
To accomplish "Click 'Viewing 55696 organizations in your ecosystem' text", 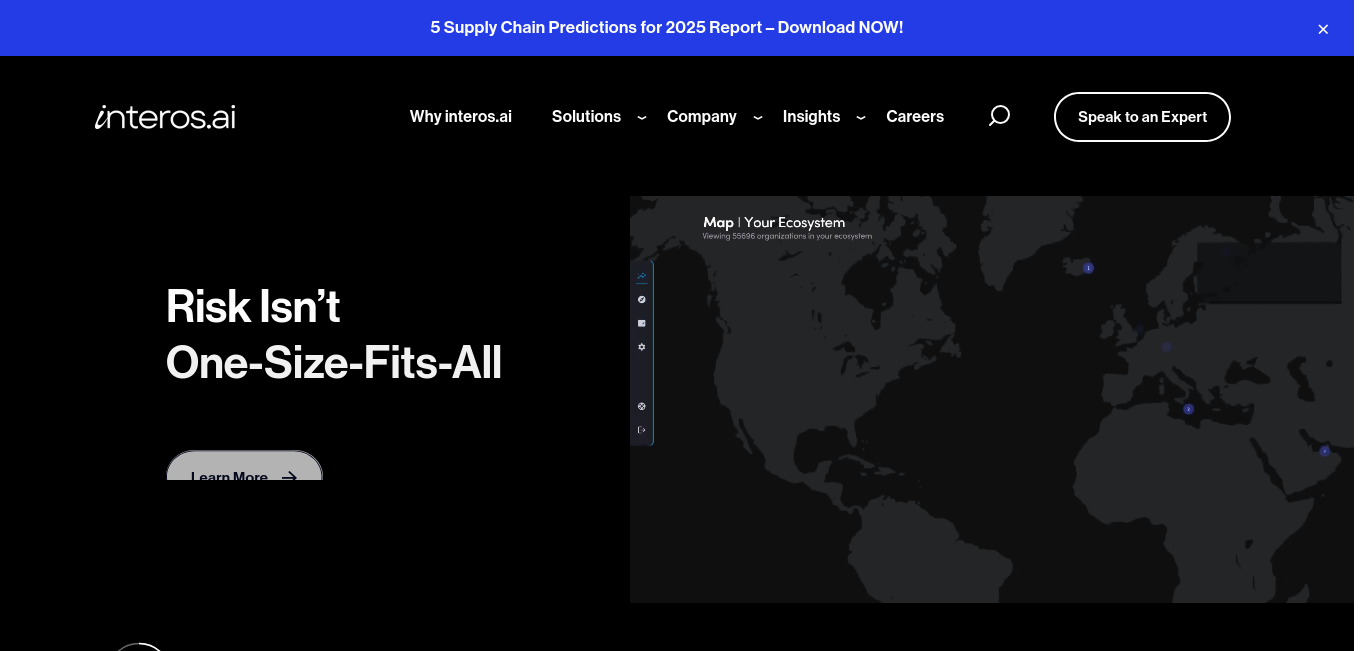I will coord(787,237).
